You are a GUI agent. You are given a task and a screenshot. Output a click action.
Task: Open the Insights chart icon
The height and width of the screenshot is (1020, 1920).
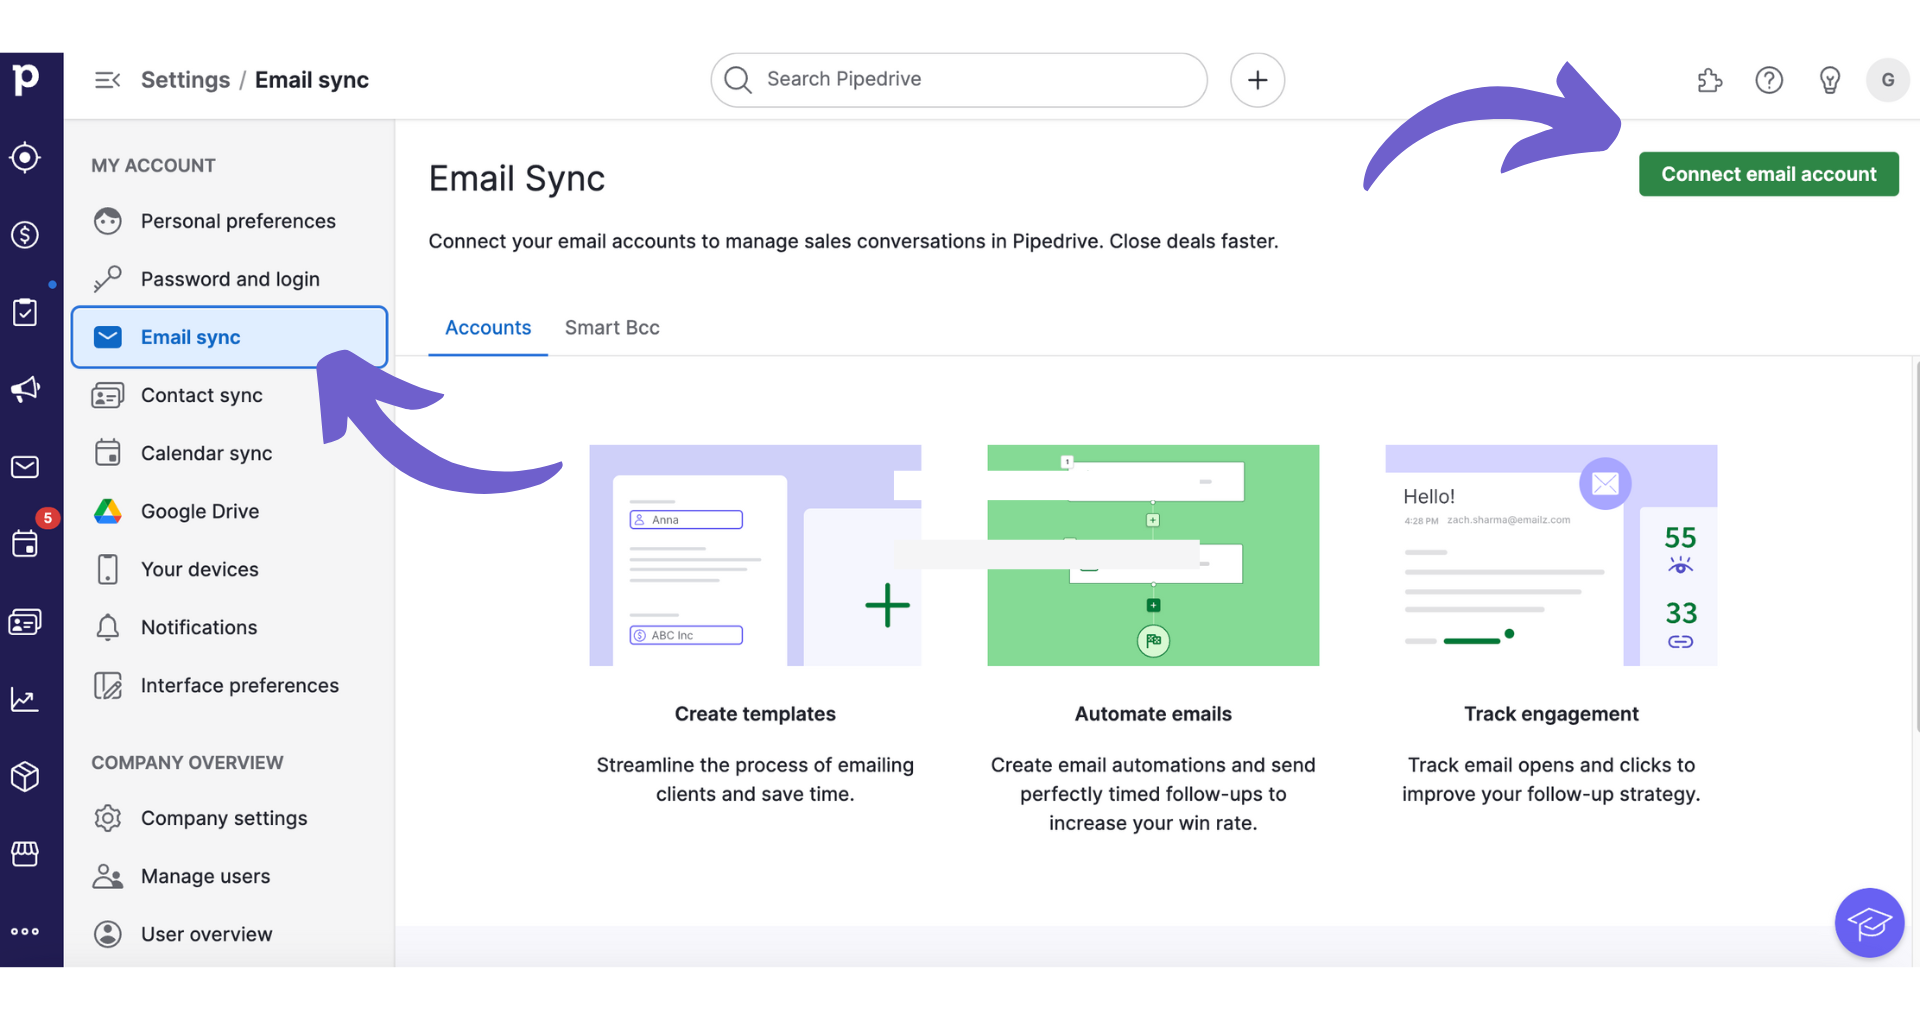24,700
